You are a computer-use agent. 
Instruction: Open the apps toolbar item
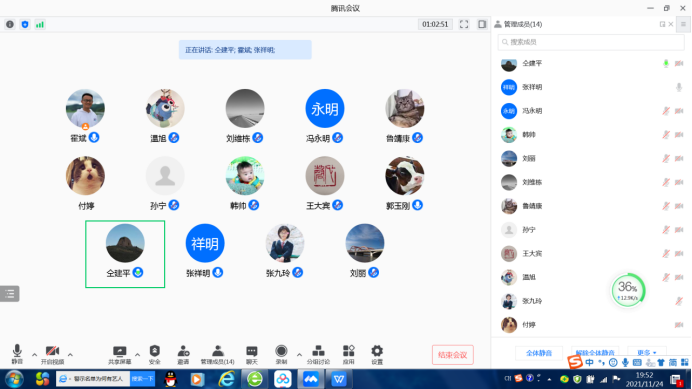coord(349,355)
